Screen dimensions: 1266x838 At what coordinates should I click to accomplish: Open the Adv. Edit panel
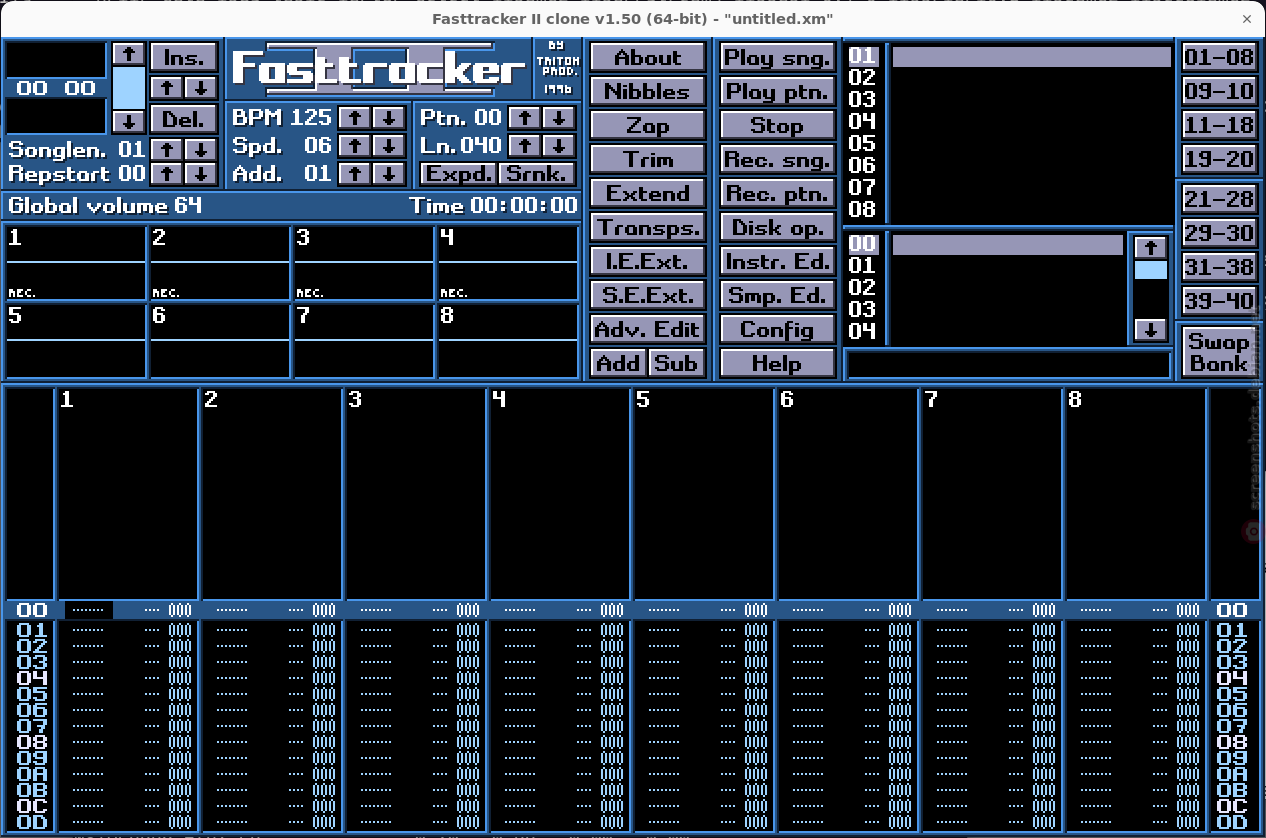pos(647,329)
